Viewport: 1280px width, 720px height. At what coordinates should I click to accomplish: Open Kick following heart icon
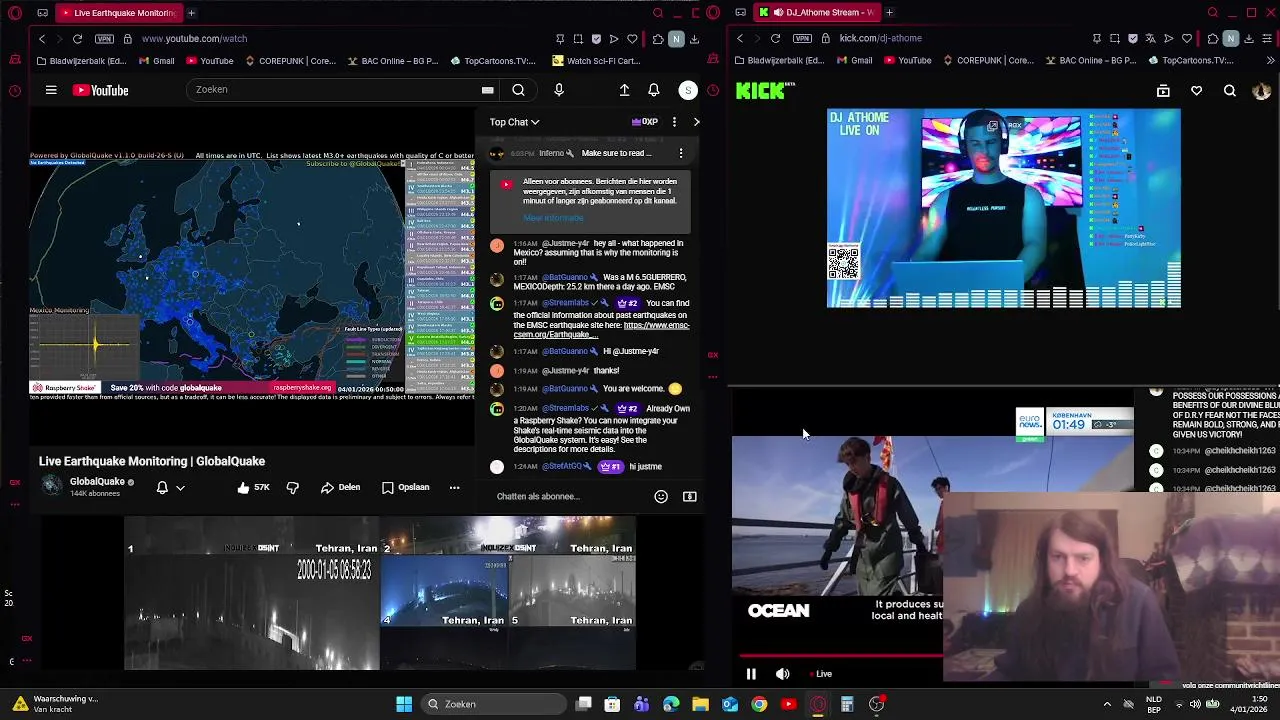click(x=1196, y=91)
